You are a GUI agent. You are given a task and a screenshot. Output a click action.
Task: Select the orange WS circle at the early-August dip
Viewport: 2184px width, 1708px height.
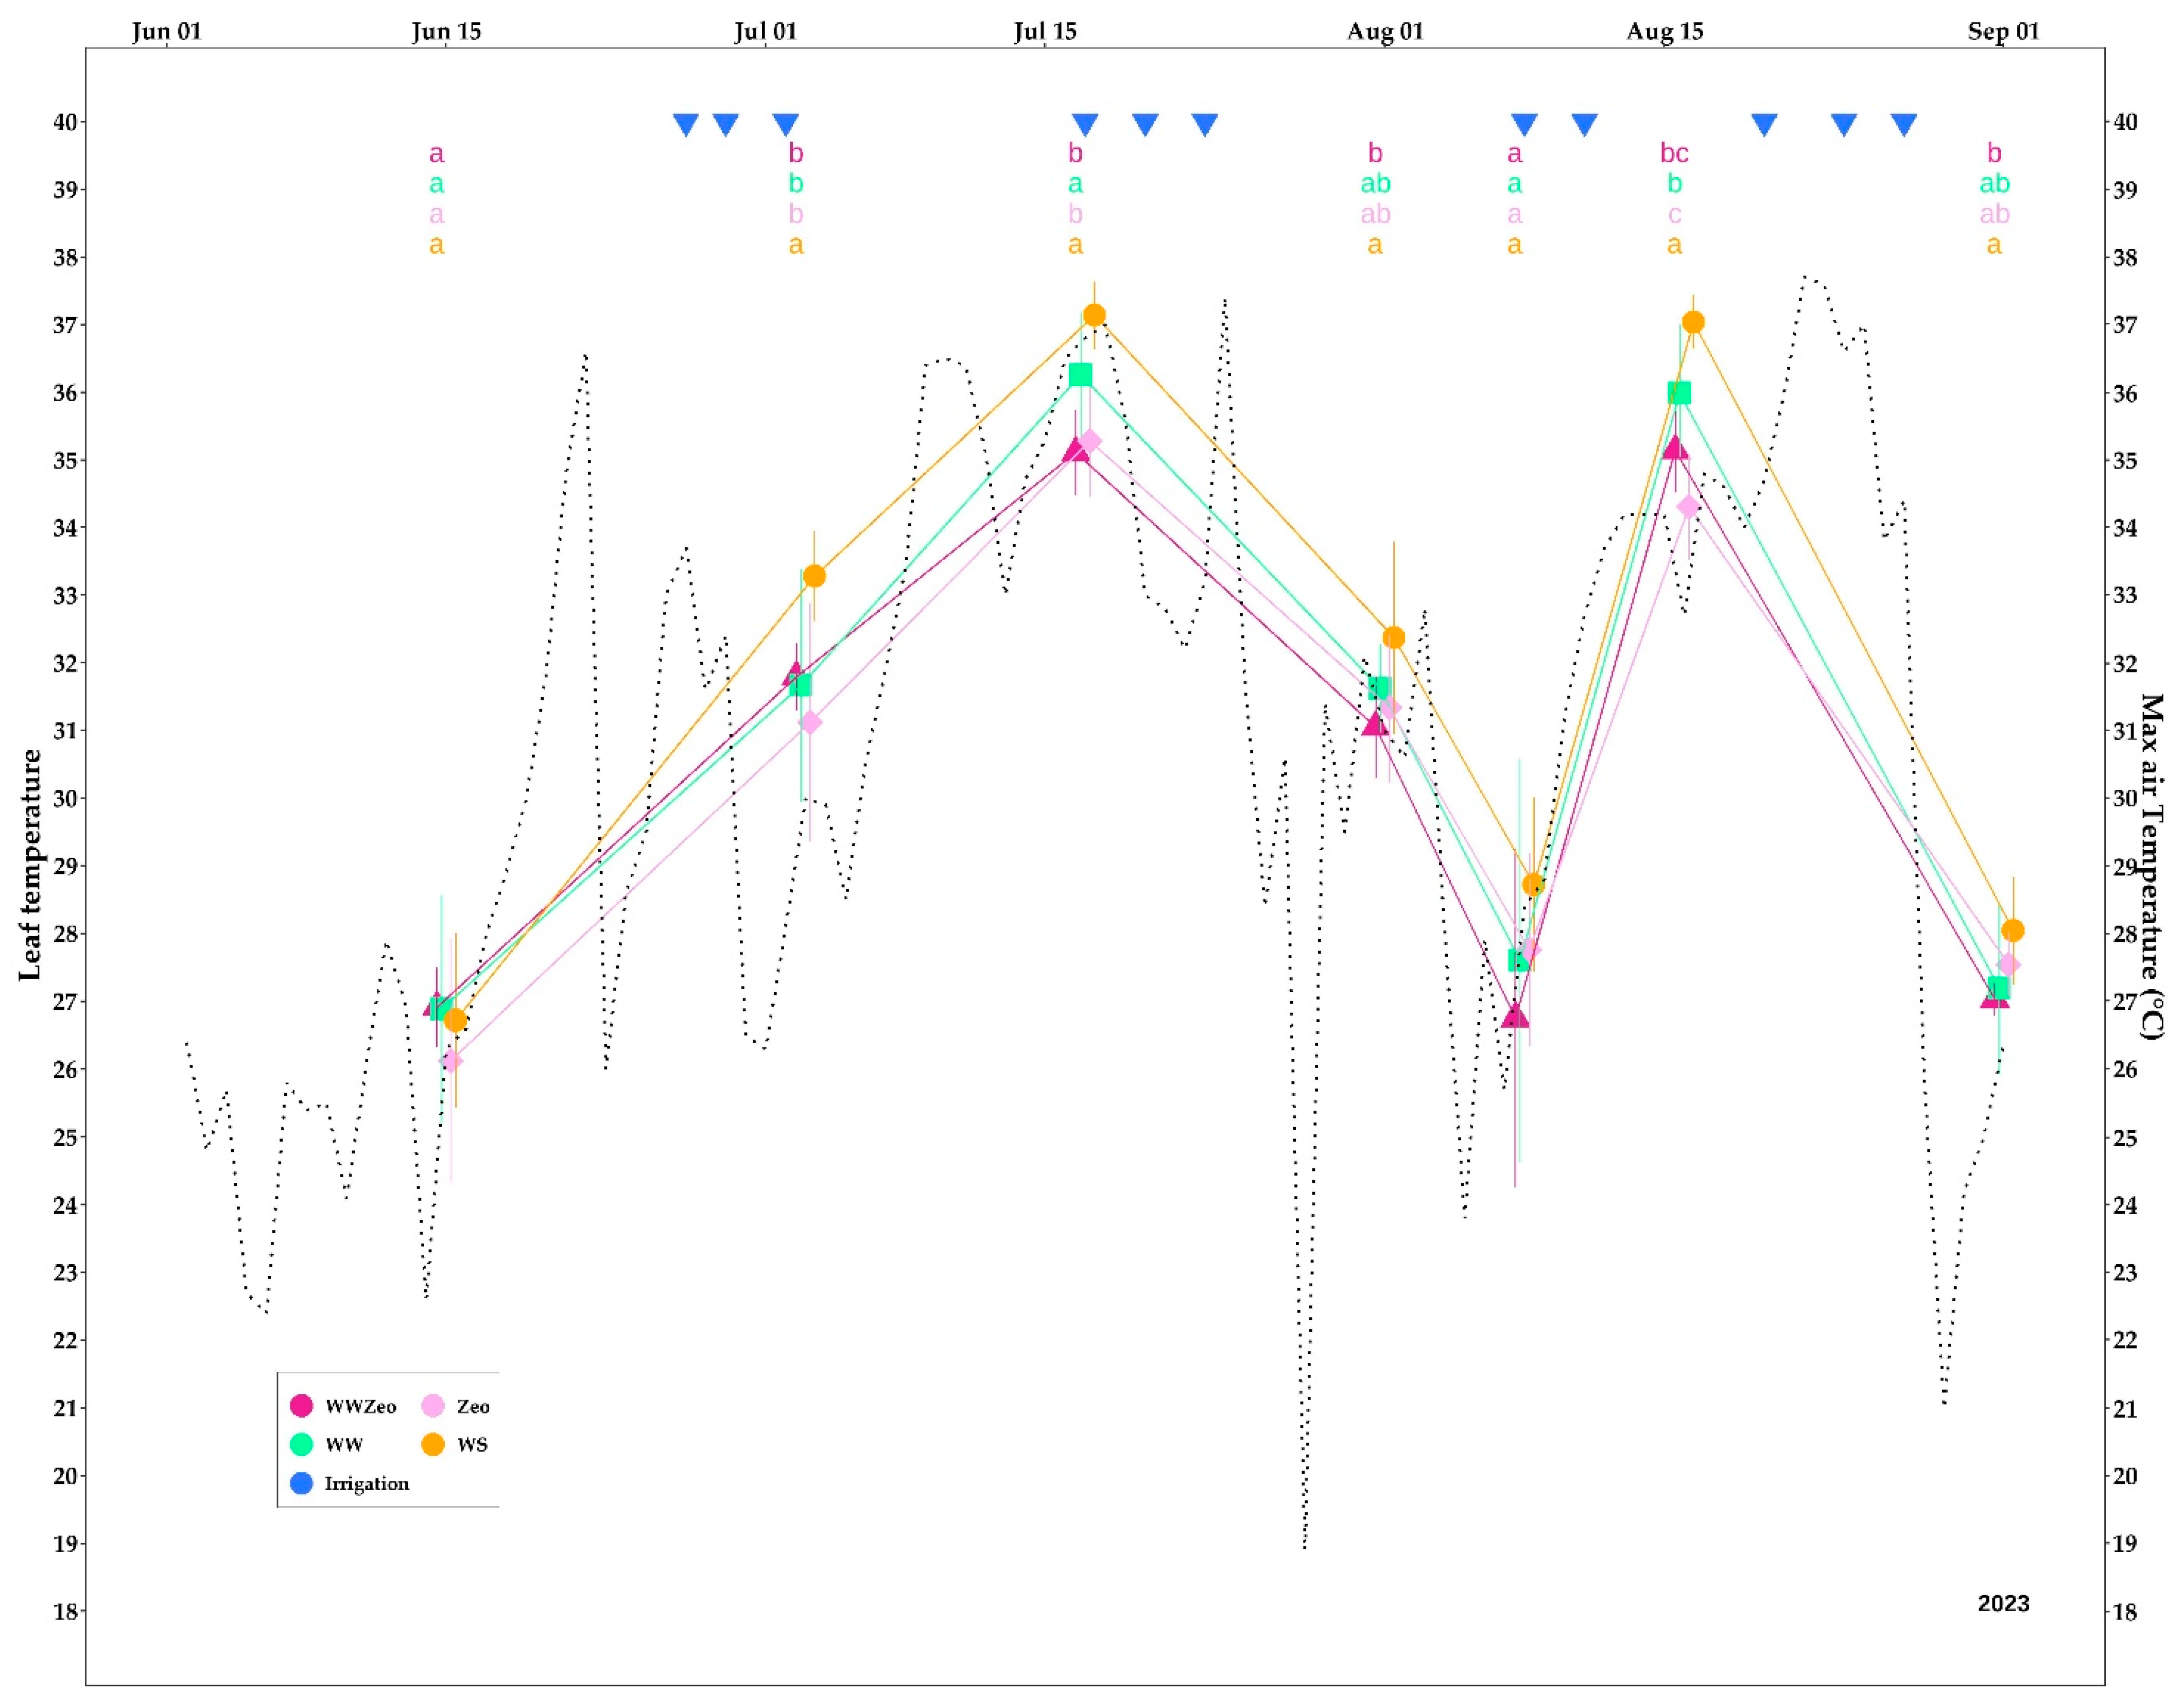coord(1533,884)
